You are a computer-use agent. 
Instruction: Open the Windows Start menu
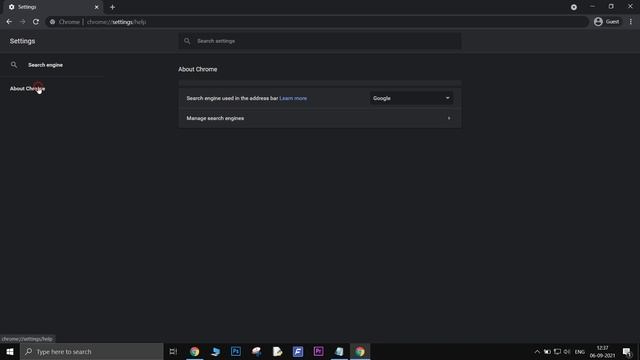point(10,351)
